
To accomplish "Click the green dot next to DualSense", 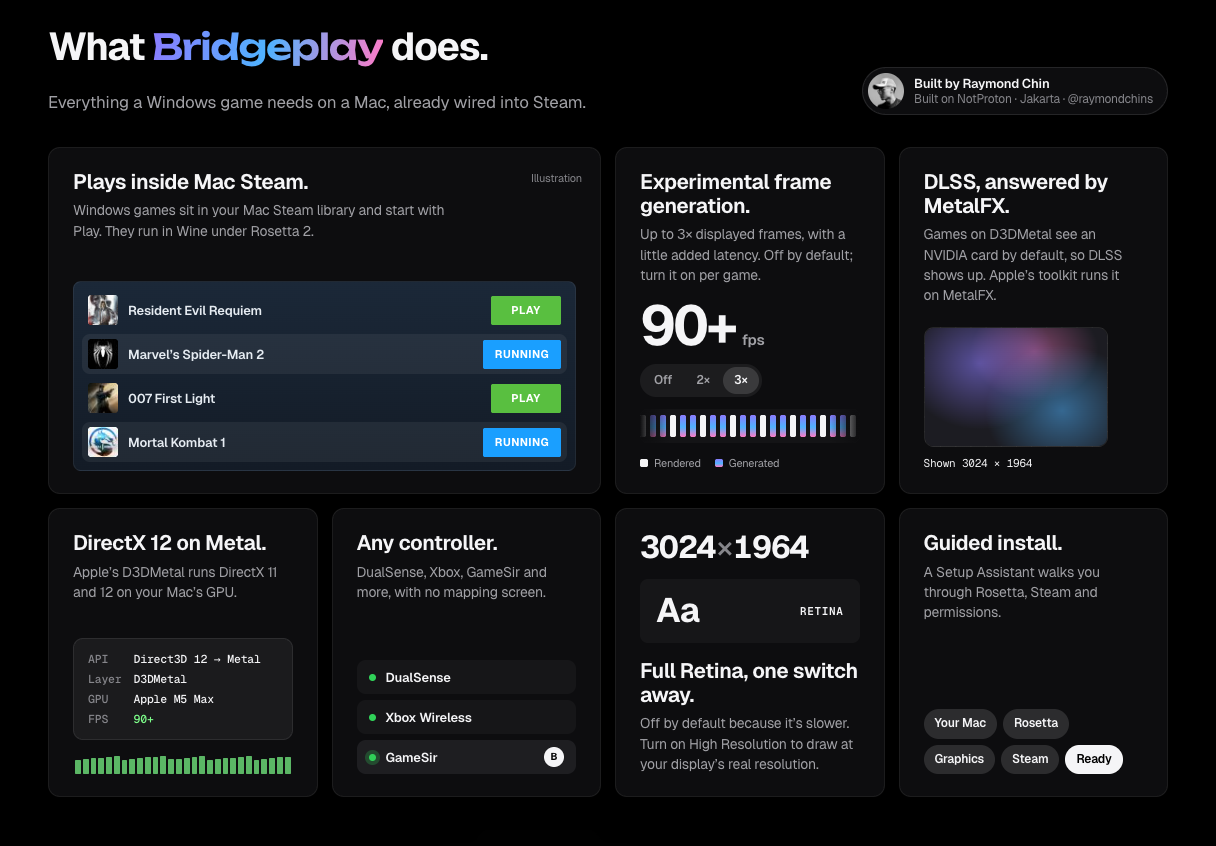I will click(372, 678).
